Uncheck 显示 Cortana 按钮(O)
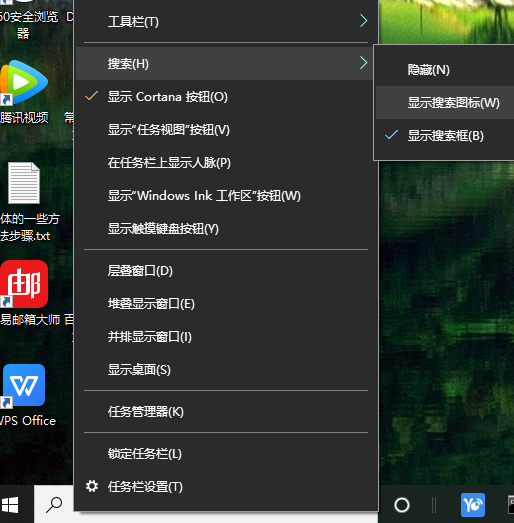The image size is (514, 523). 226,97
